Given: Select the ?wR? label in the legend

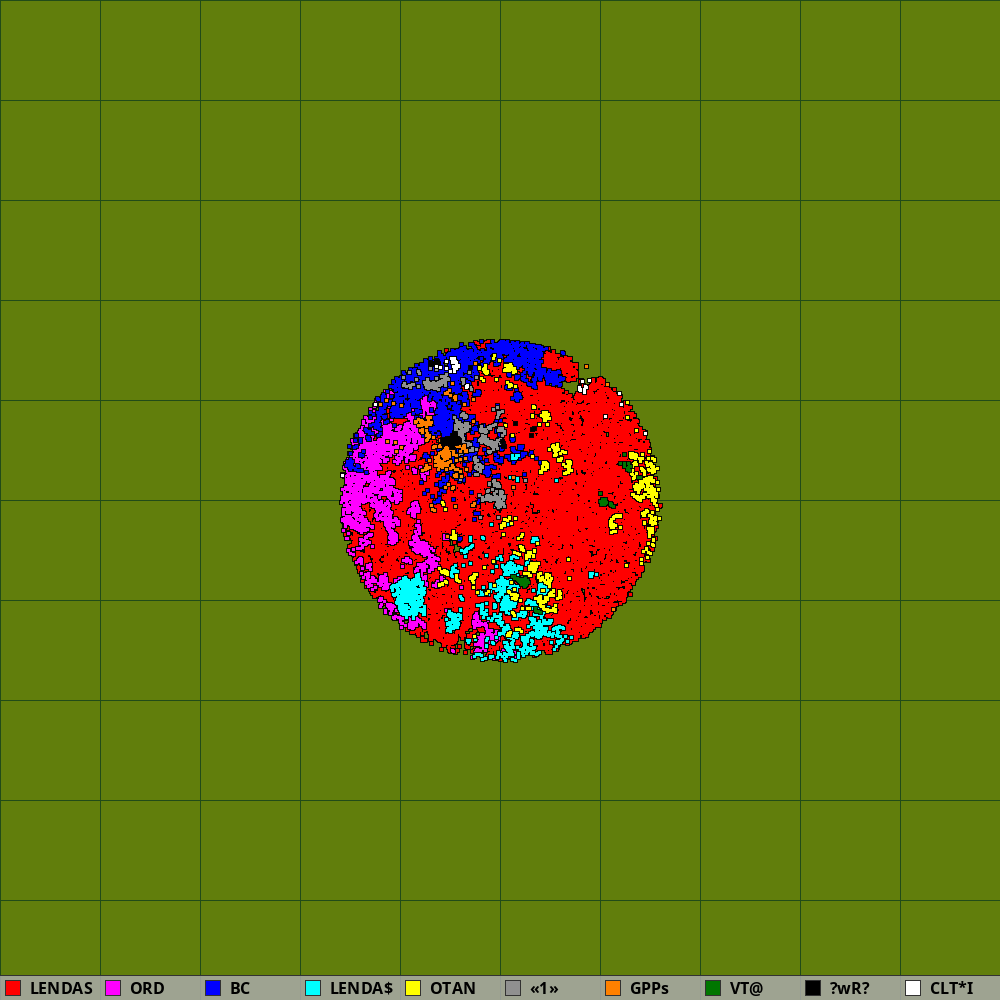Looking at the screenshot, I should pyautogui.click(x=849, y=988).
